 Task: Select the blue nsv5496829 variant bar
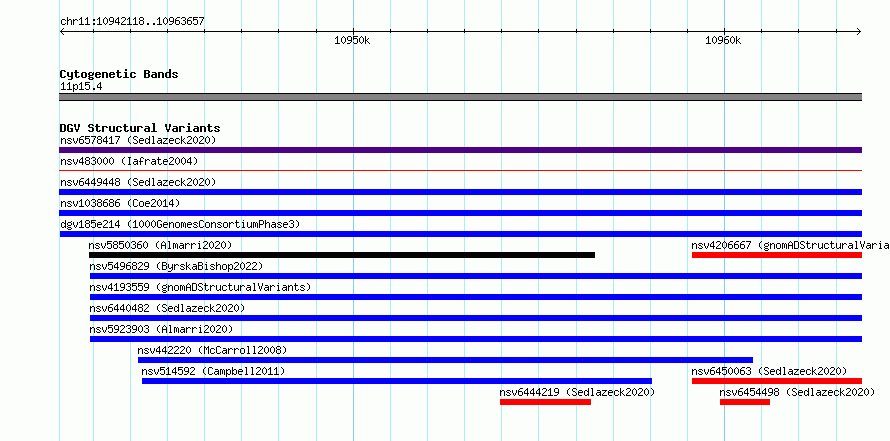pyautogui.click(x=476, y=276)
